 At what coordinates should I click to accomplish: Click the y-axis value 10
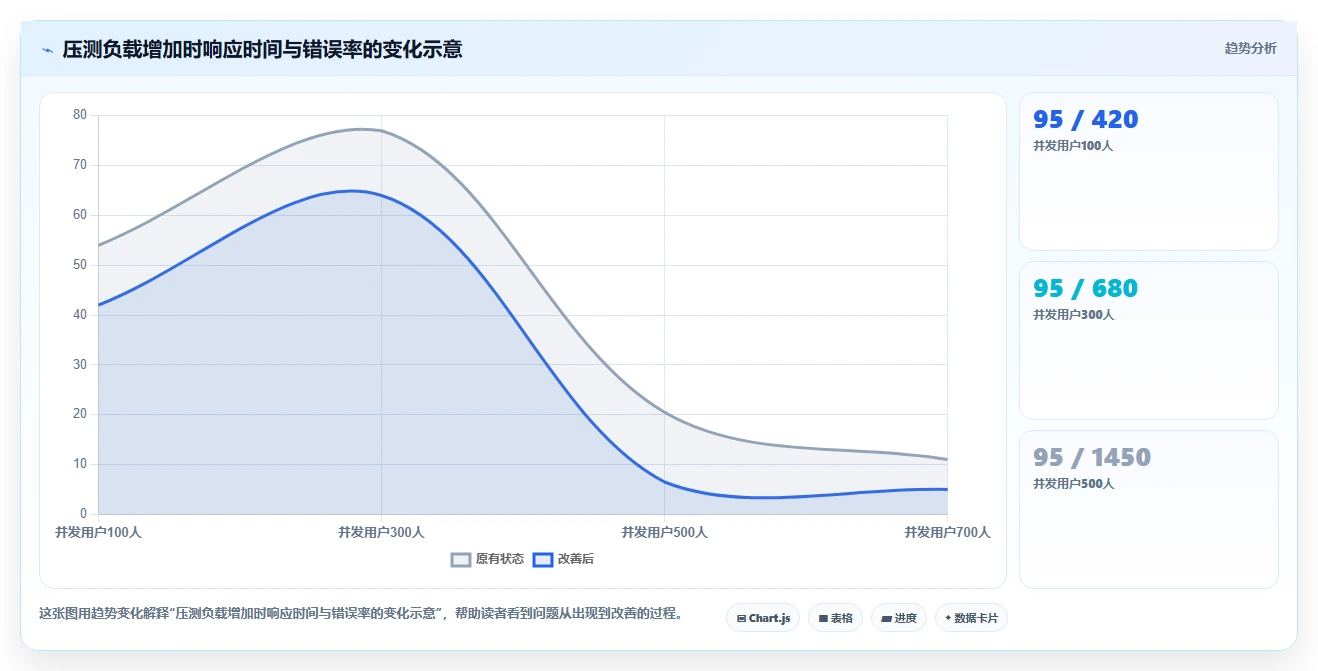click(x=80, y=464)
